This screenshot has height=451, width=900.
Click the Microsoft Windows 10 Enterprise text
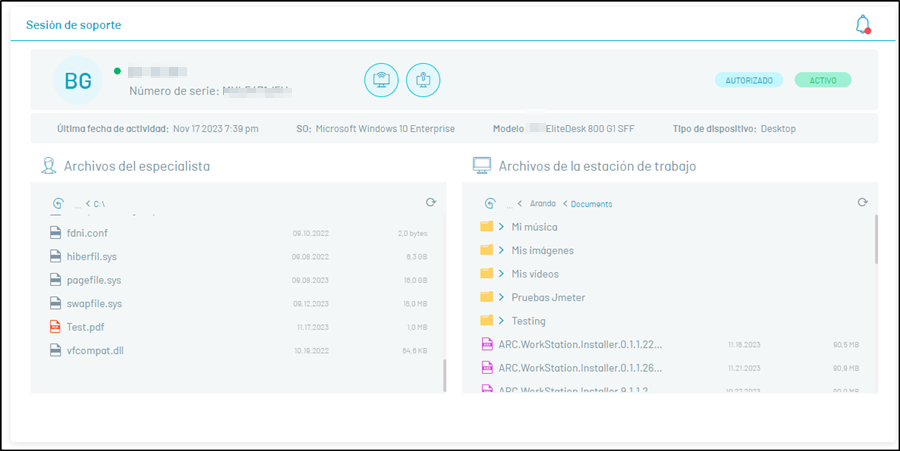[385, 129]
